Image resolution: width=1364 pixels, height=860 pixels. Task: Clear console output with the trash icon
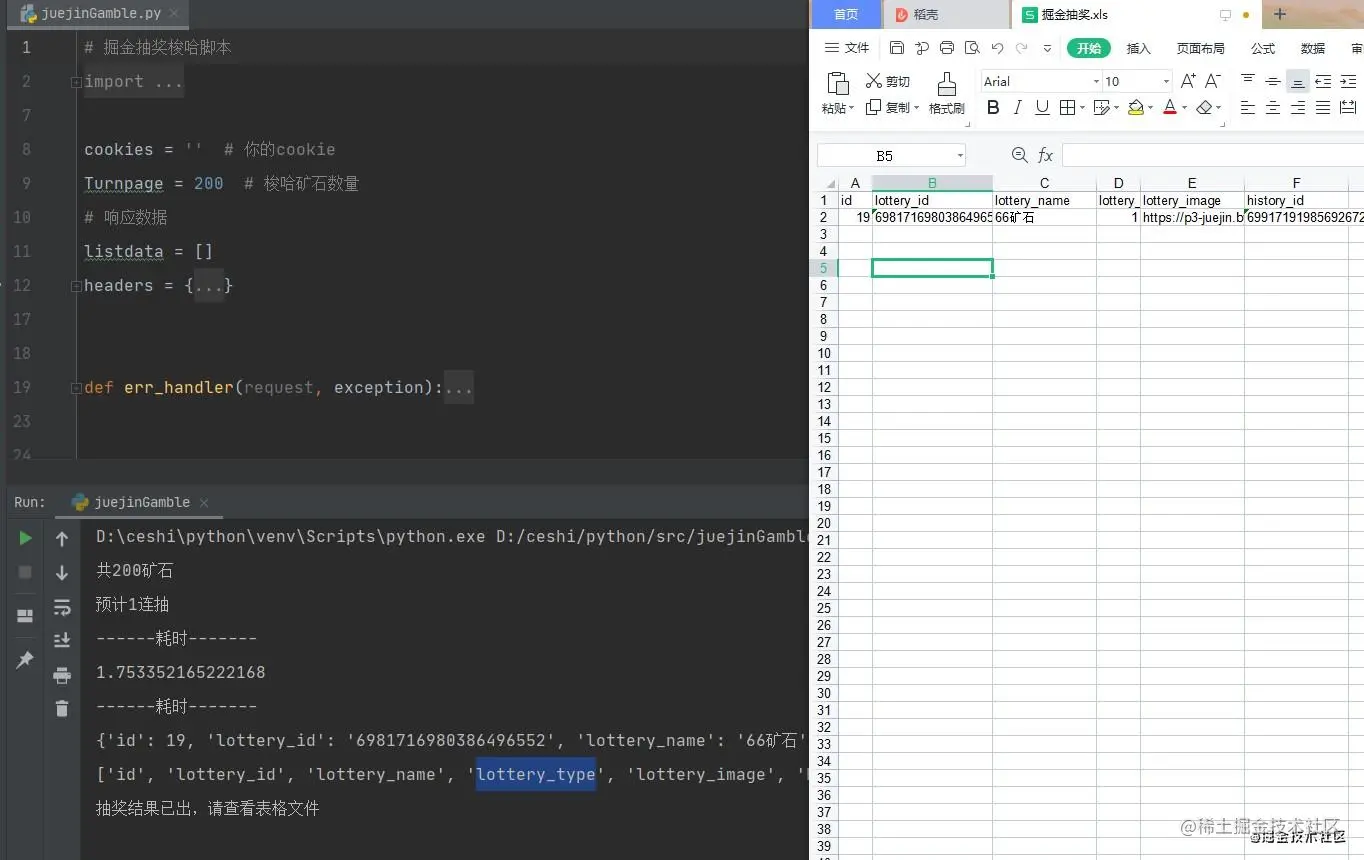tap(62, 708)
